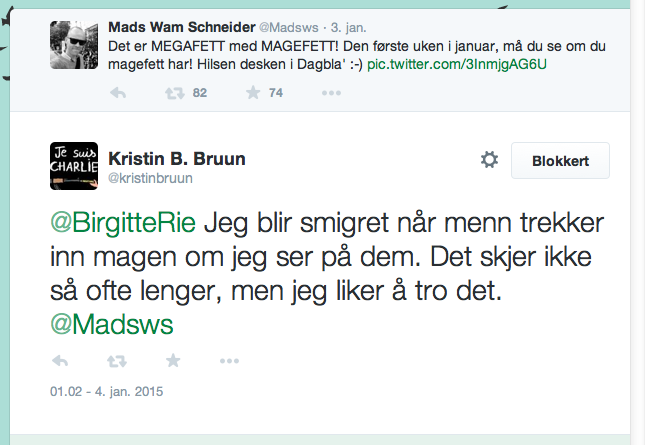Click the Blokkert button
The width and height of the screenshot is (645, 445).
coord(560,160)
